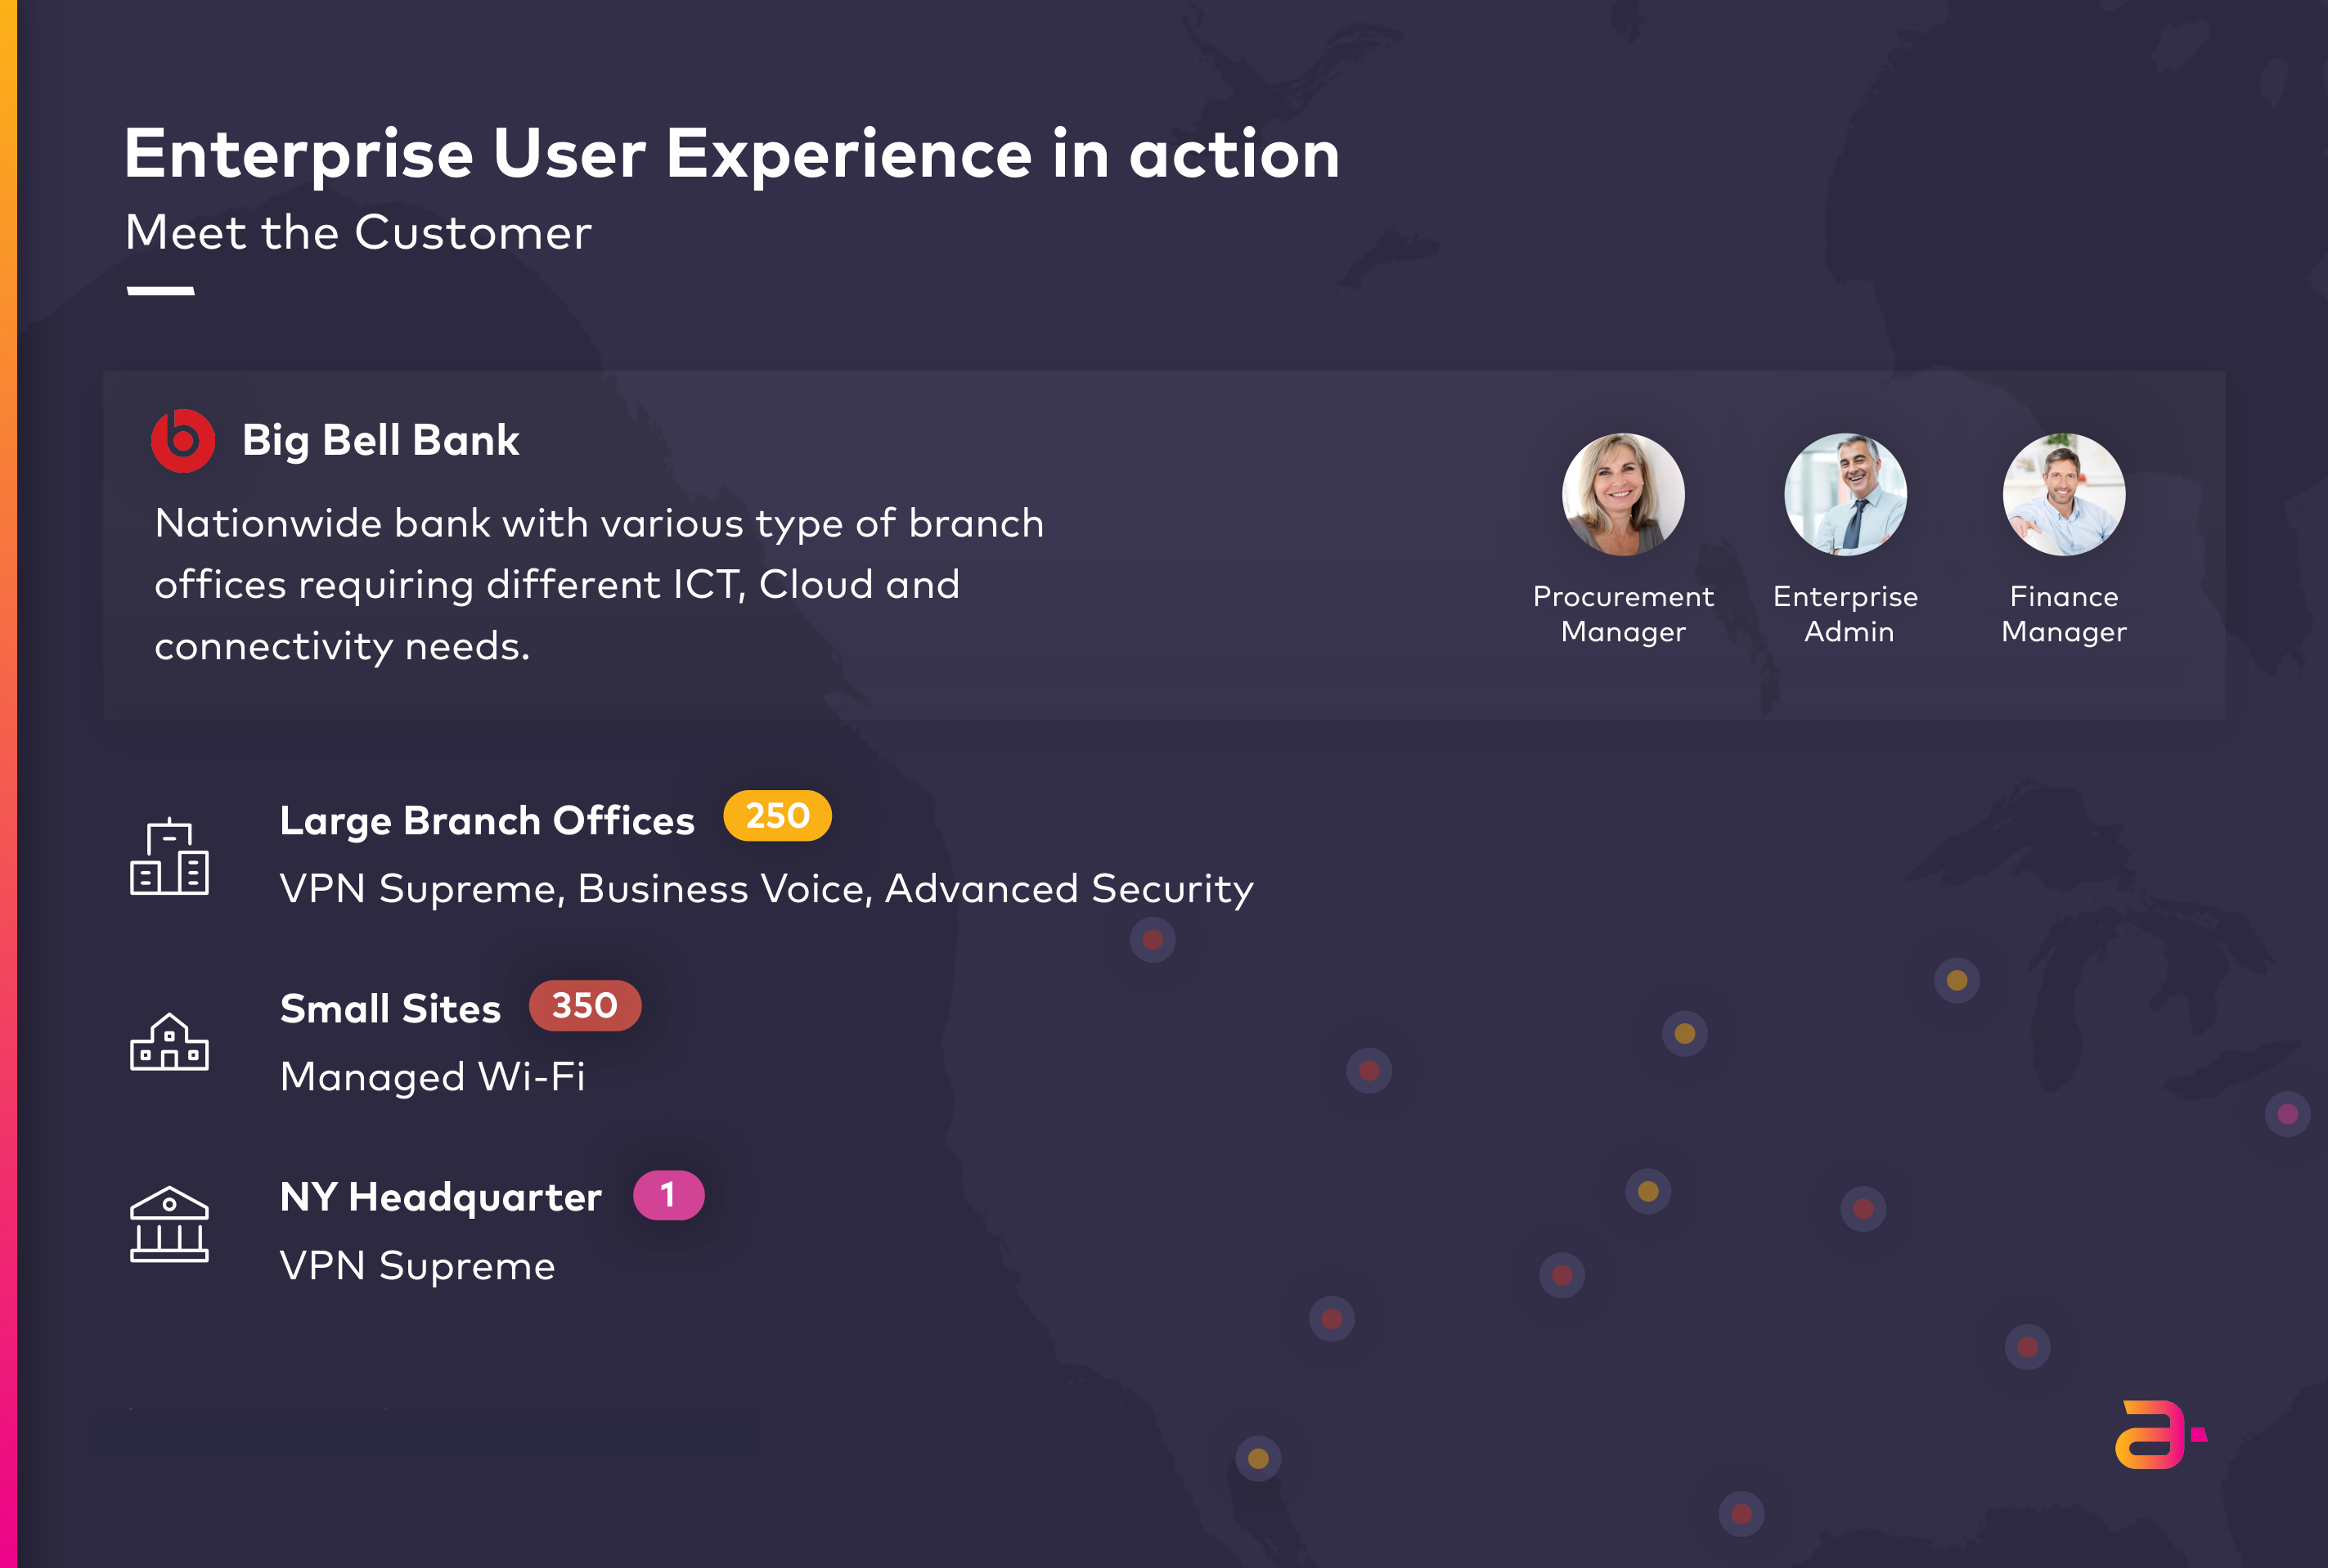
Task: Select the Small Sites house icon
Action: (x=169, y=1041)
